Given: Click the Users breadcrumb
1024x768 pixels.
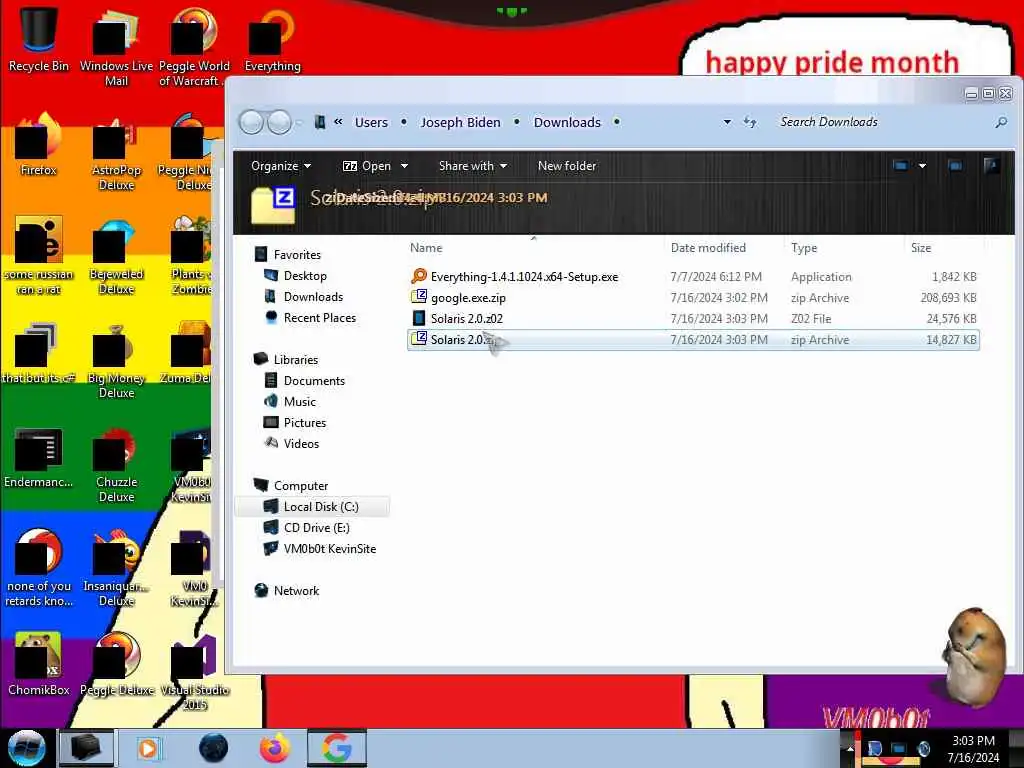Looking at the screenshot, I should (x=371, y=122).
